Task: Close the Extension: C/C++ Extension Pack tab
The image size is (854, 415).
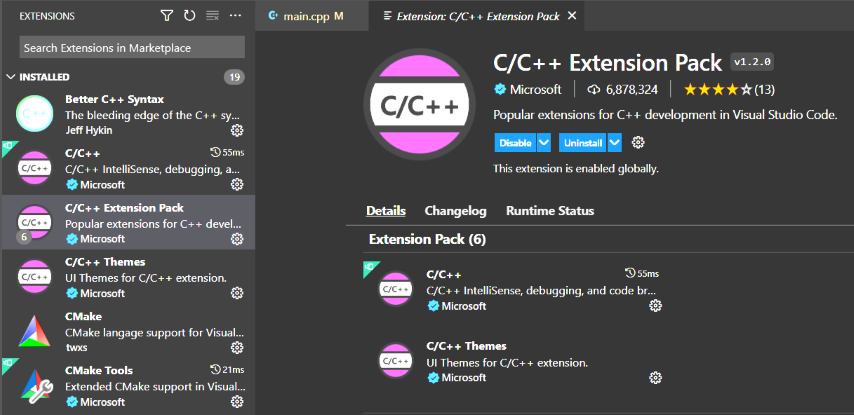Action: (x=572, y=16)
